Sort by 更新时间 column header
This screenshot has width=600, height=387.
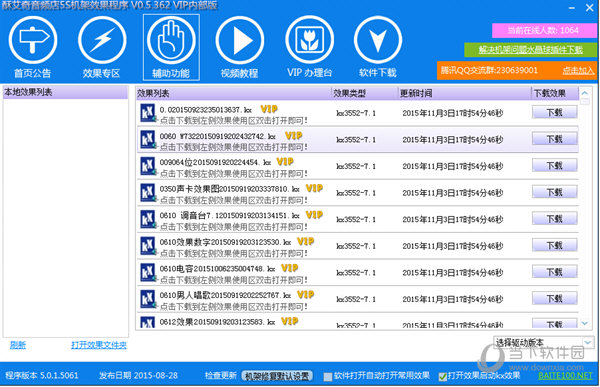464,93
